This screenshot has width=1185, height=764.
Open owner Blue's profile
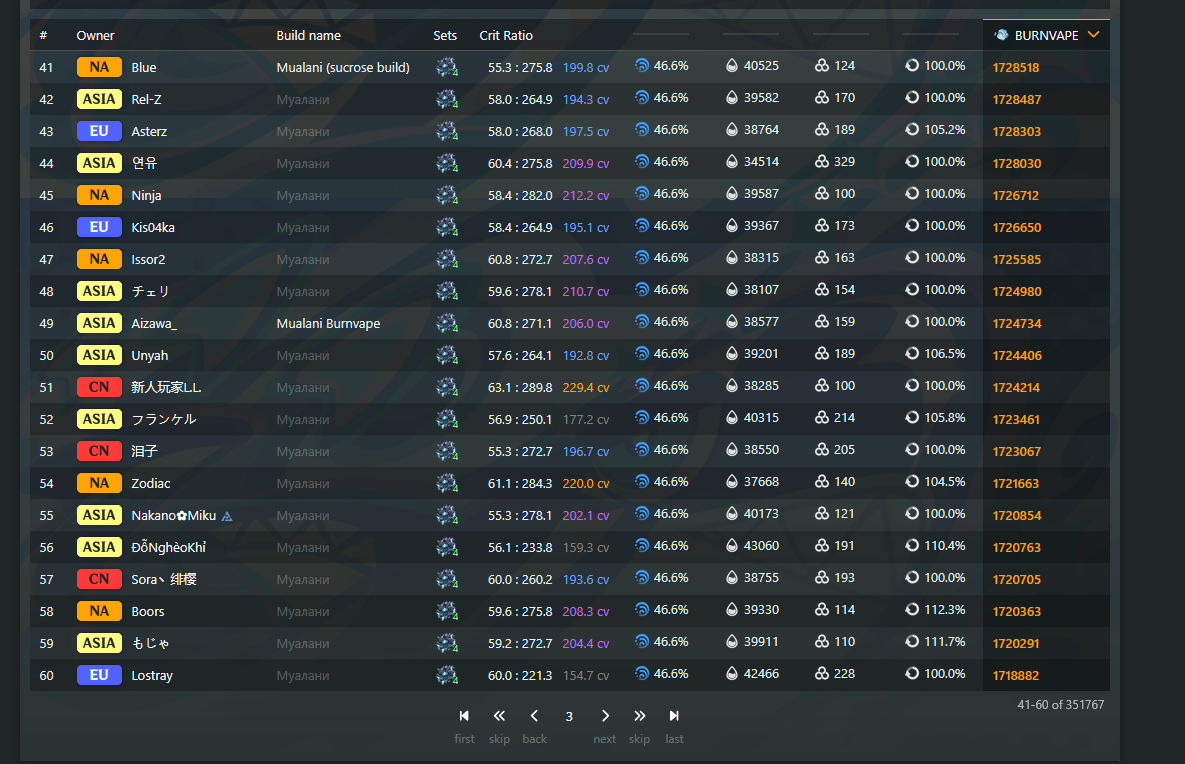(x=144, y=67)
